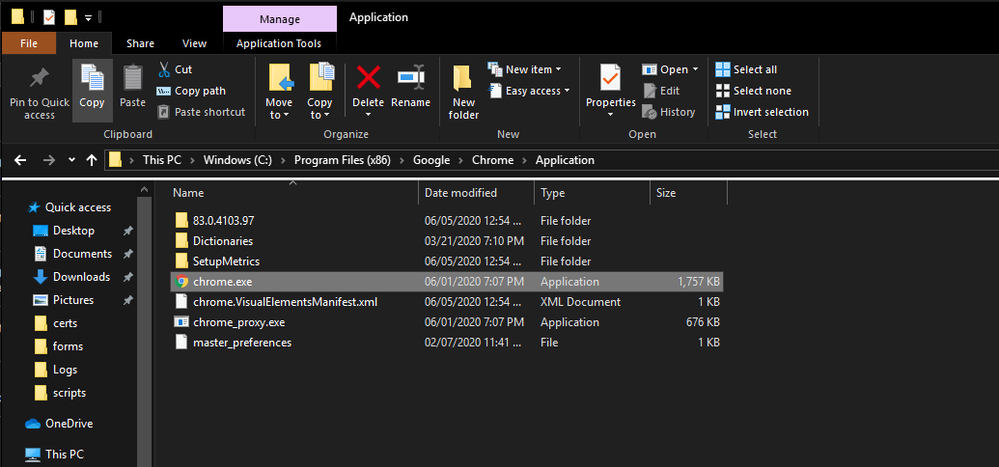Click the Cut scissors icon
The height and width of the screenshot is (467, 999).
pyautogui.click(x=164, y=69)
